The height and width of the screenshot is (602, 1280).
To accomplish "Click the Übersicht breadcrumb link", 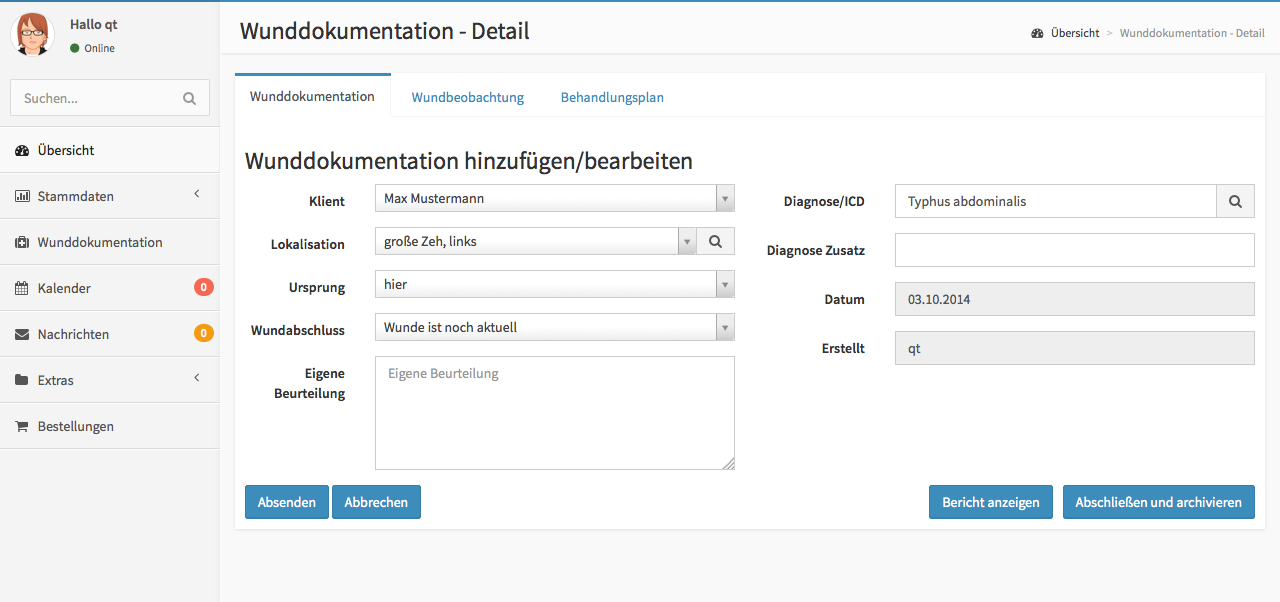I will pos(1075,33).
